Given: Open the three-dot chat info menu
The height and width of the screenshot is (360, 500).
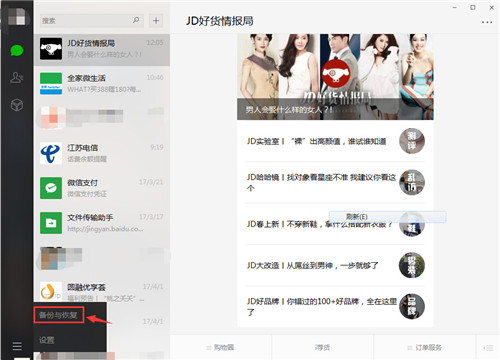Looking at the screenshot, I should (x=487, y=22).
